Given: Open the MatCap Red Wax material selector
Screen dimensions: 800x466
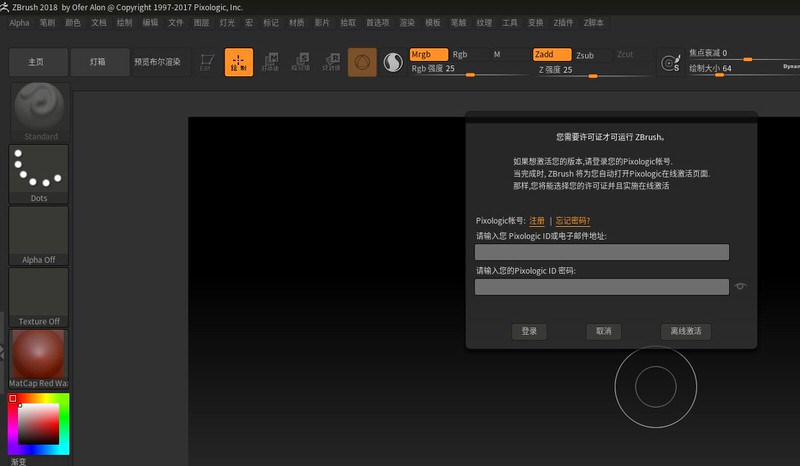Looking at the screenshot, I should pyautogui.click(x=39, y=359).
